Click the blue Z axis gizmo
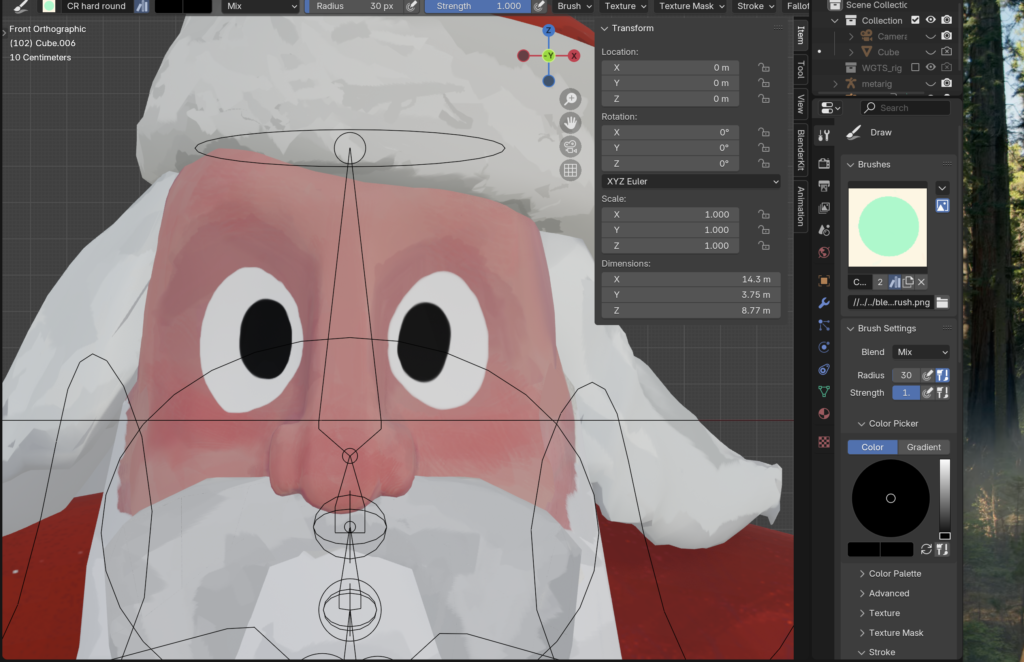Viewport: 1024px width, 662px height. tap(549, 30)
